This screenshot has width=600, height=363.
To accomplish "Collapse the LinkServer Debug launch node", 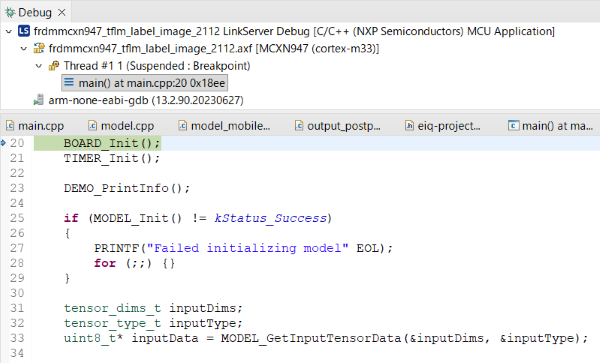I will click(x=9, y=31).
